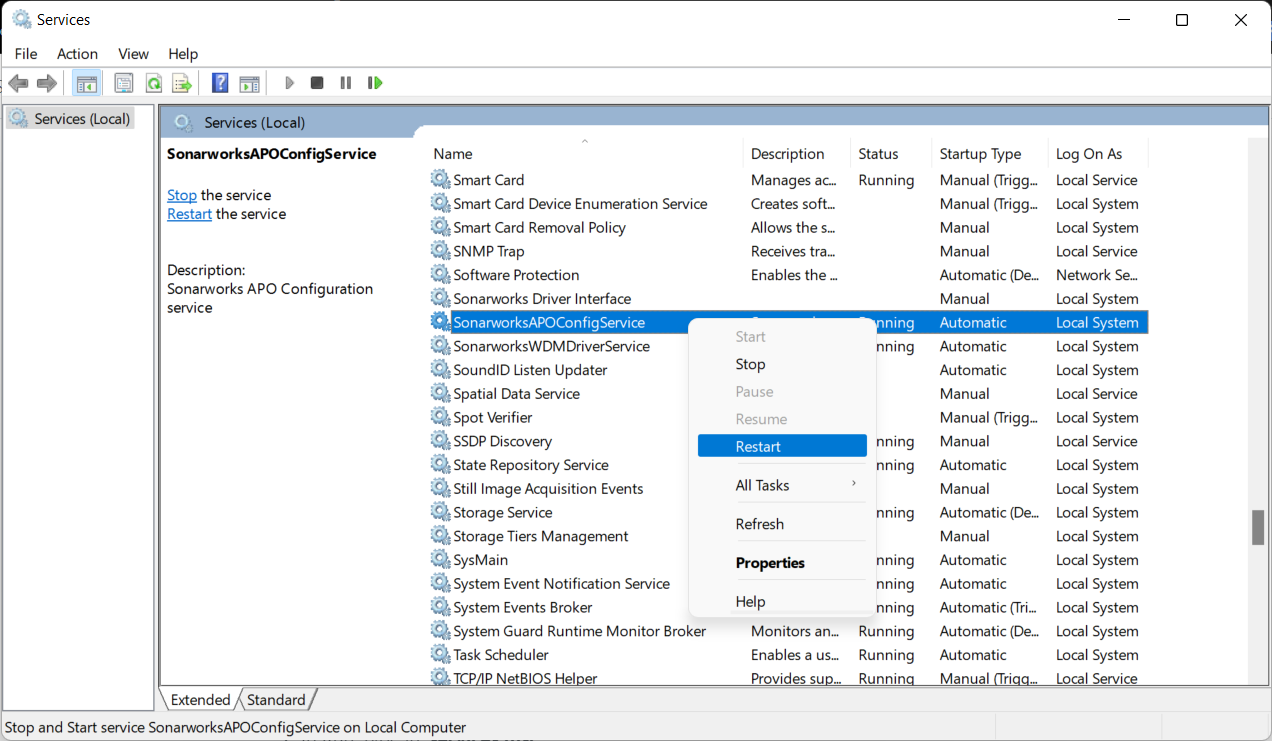The image size is (1272, 741).
Task: Click gear icon beside Smart Card
Action: [440, 180]
